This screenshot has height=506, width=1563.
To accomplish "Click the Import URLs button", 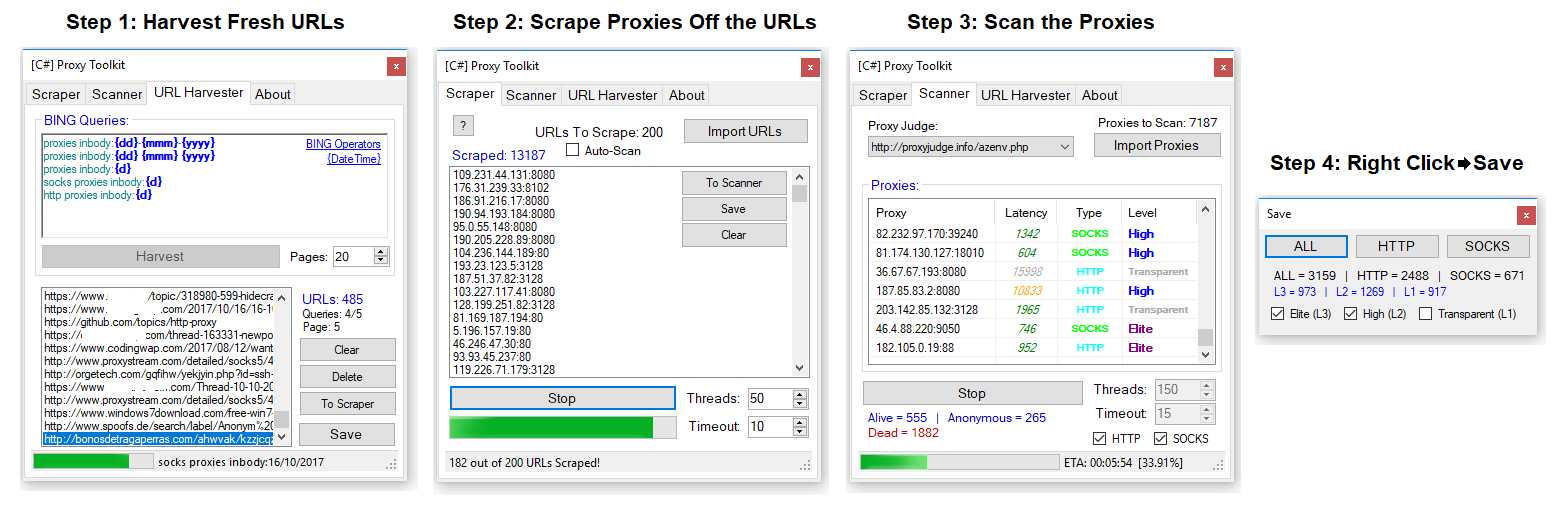I will click(745, 131).
